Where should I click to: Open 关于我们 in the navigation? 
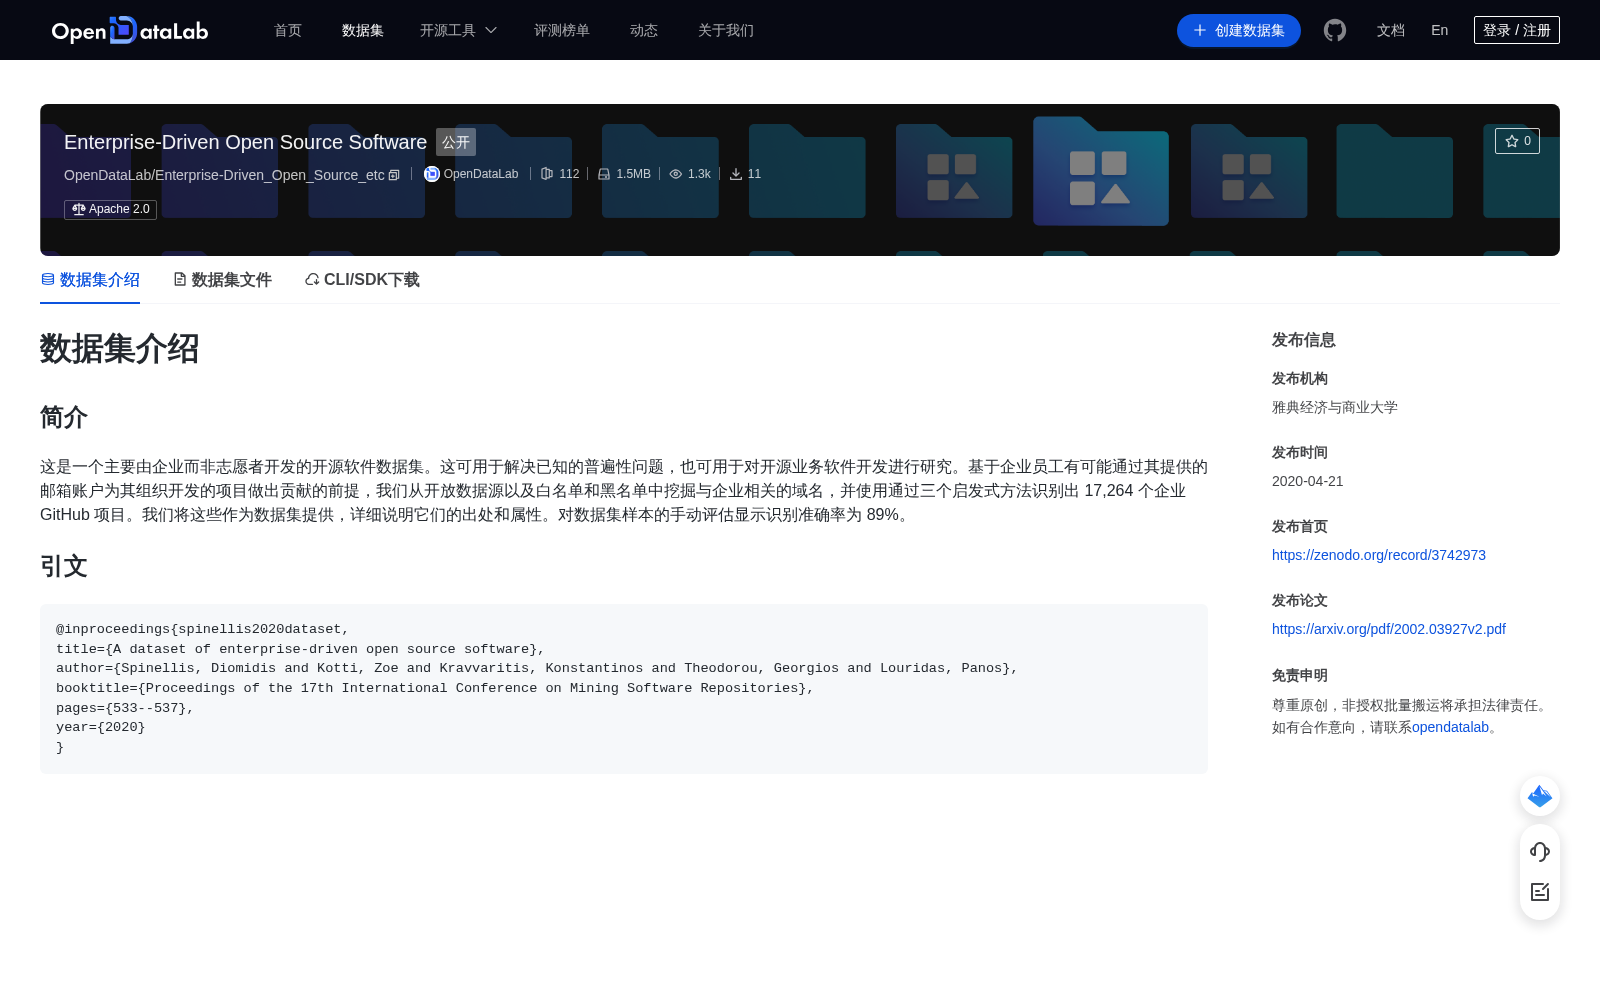click(x=726, y=30)
